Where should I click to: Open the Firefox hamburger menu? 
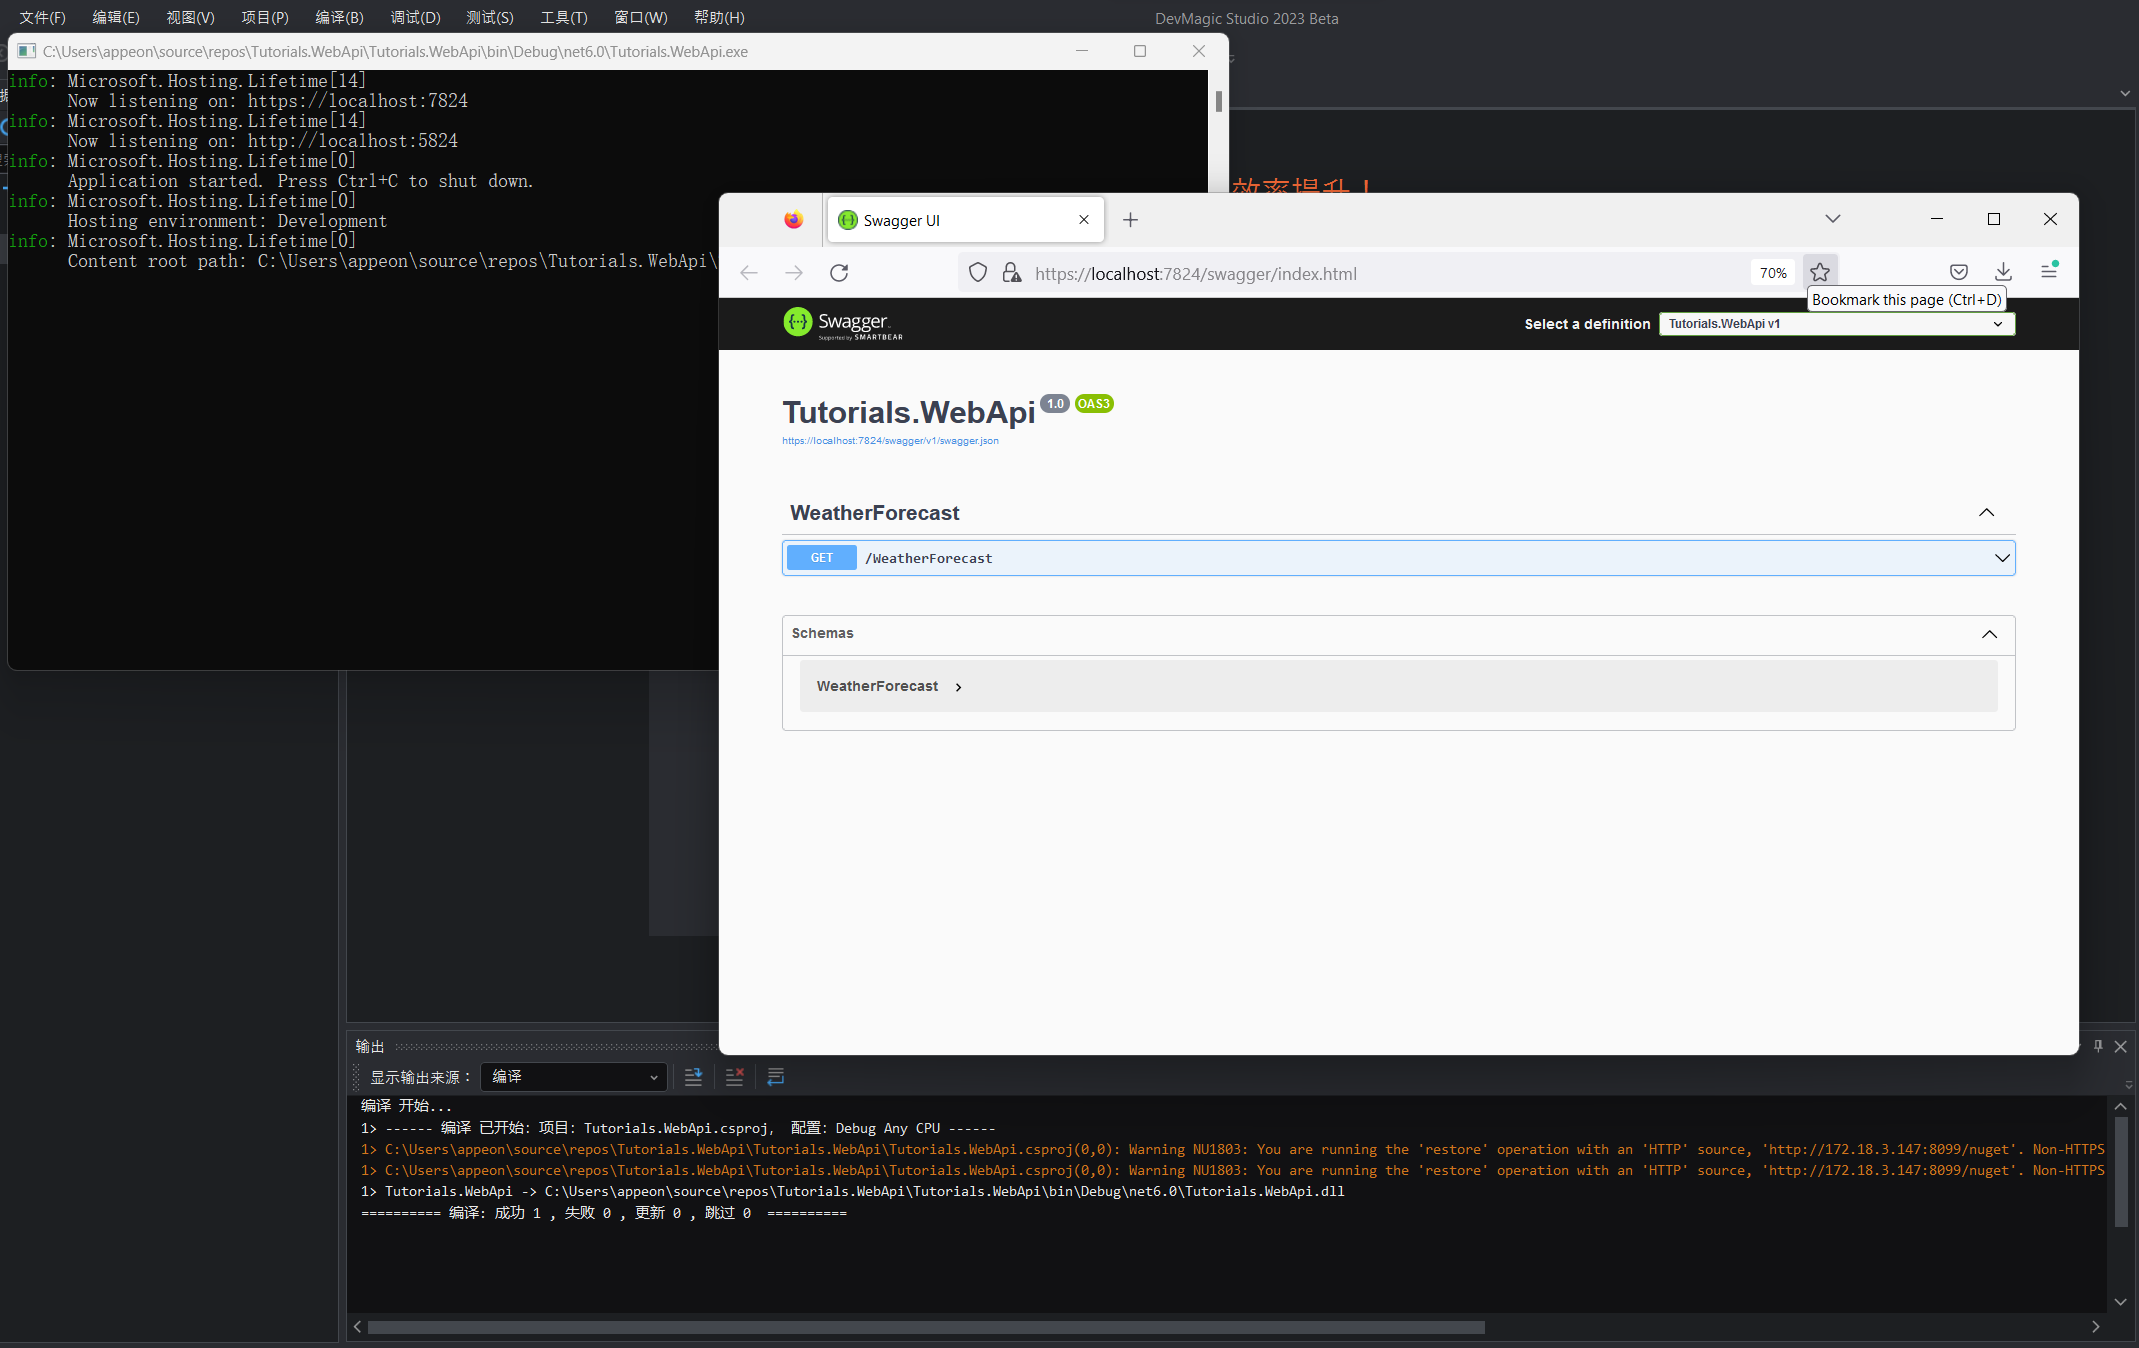(x=2048, y=271)
